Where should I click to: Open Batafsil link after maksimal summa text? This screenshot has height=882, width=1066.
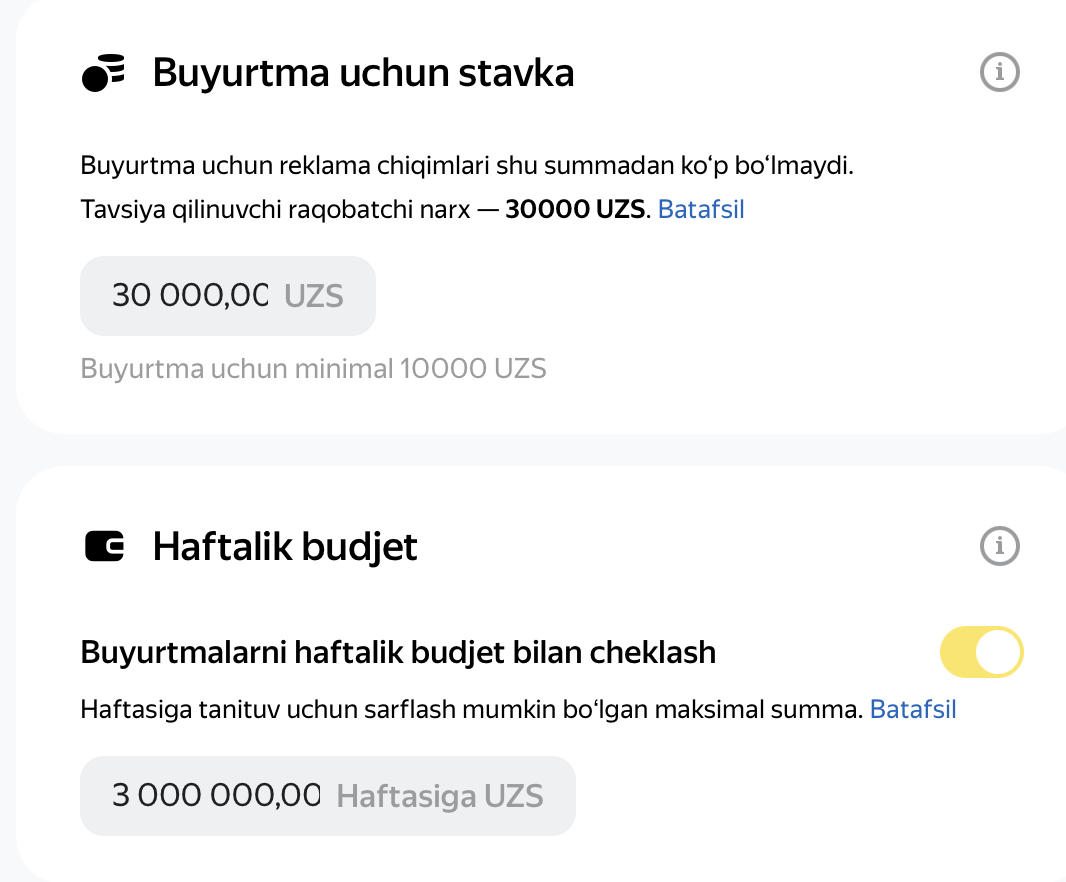tap(913, 709)
